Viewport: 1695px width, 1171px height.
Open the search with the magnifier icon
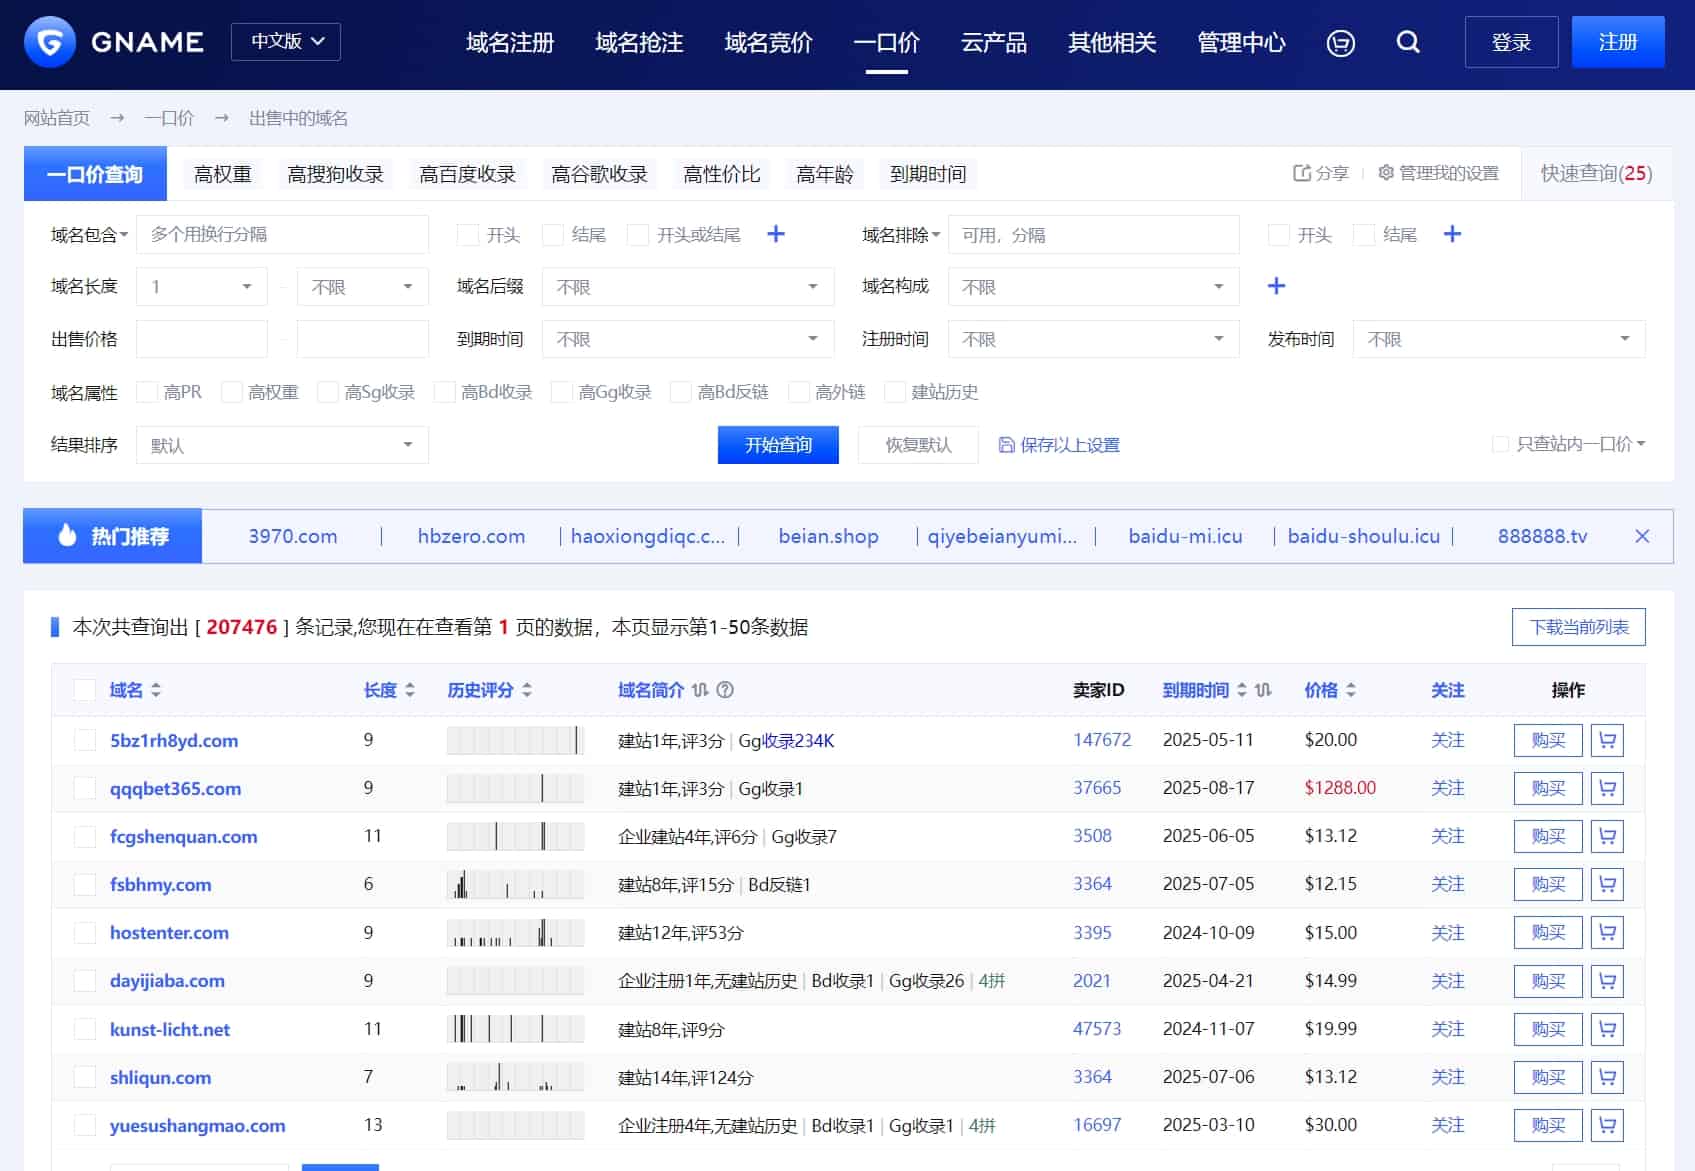pos(1408,42)
